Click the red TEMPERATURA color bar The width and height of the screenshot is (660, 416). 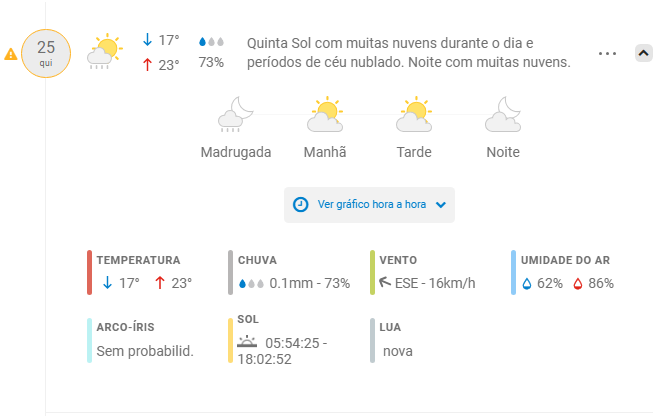pyautogui.click(x=89, y=272)
